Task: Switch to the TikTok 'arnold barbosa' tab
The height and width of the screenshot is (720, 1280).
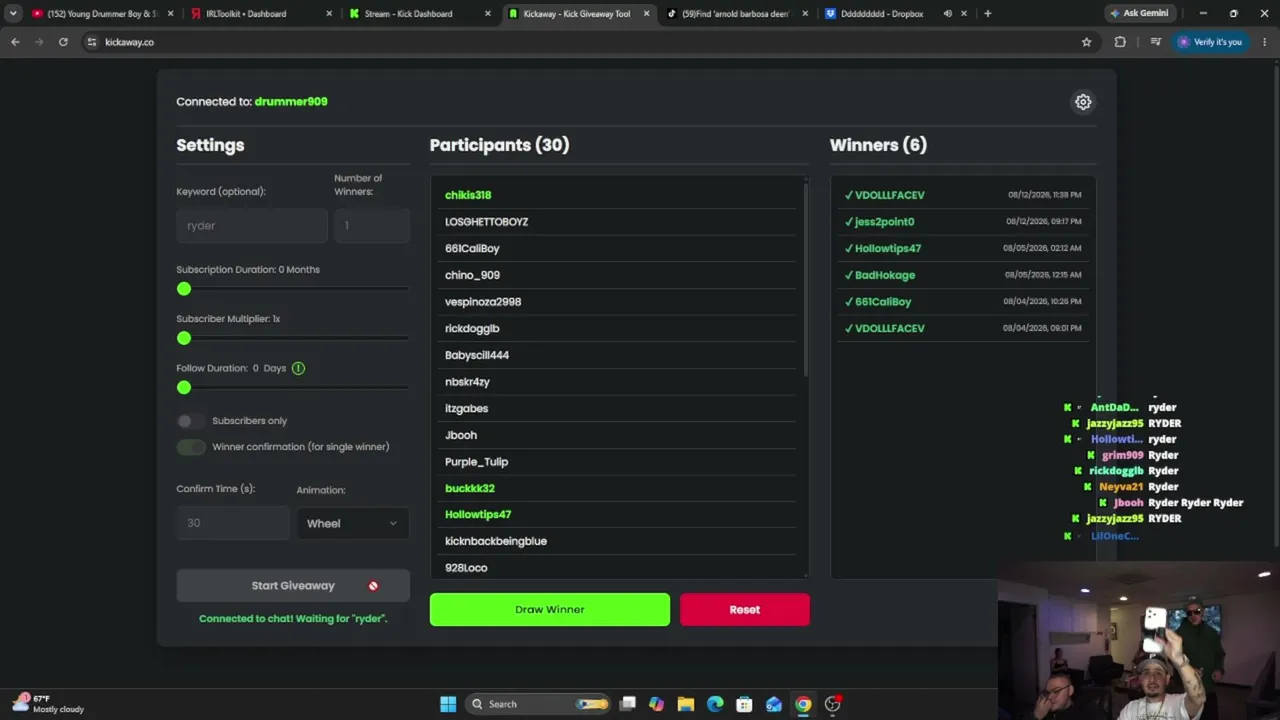Action: point(735,14)
